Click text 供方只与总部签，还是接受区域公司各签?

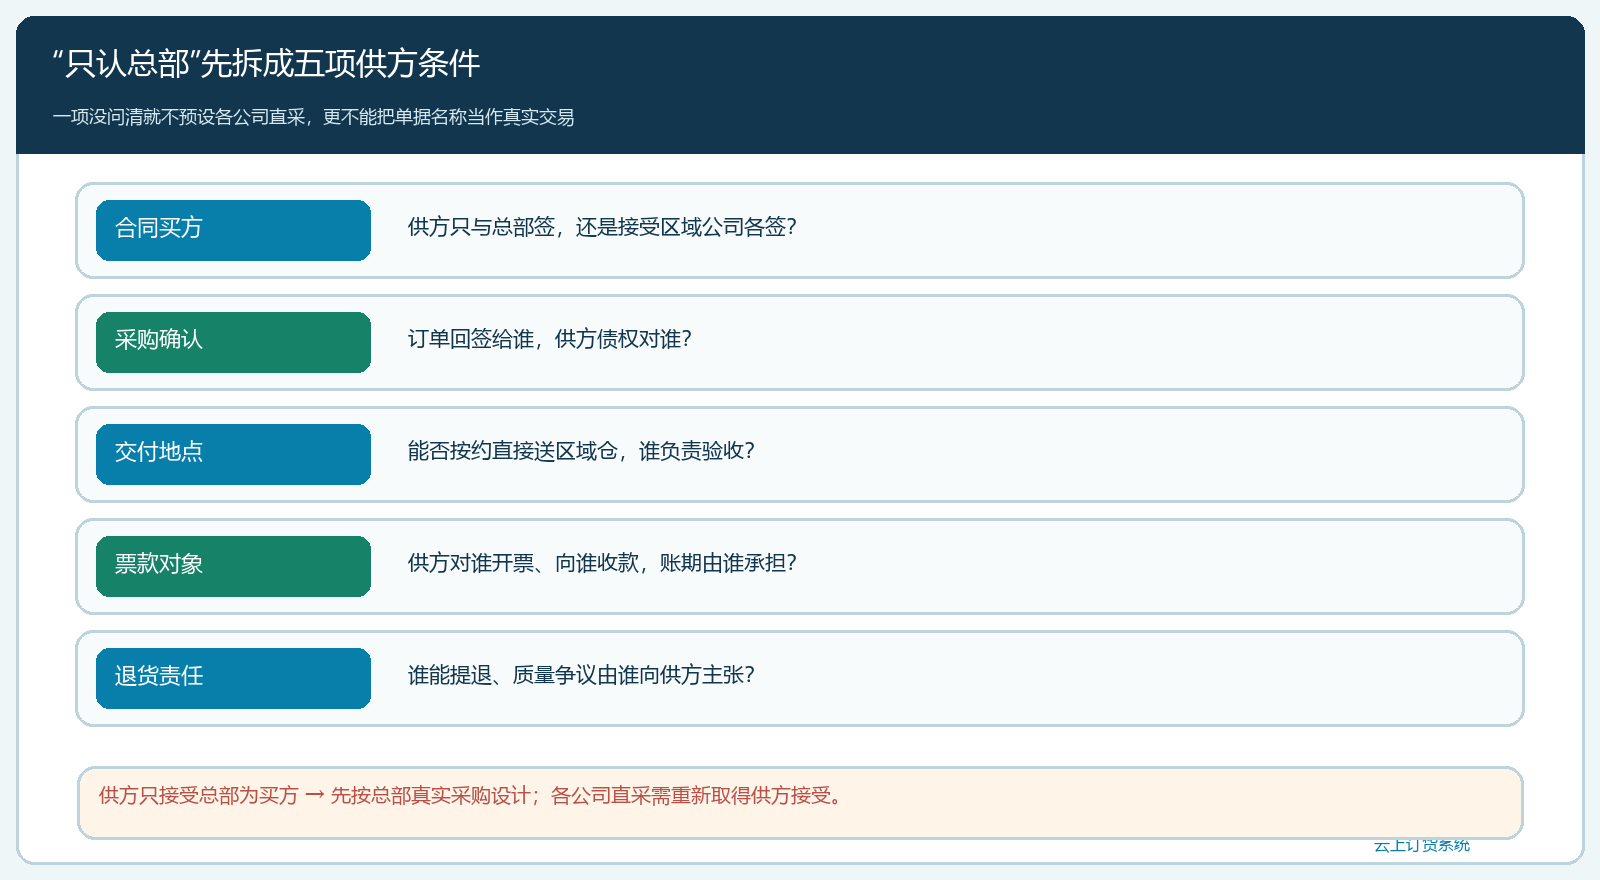pyautogui.click(x=602, y=227)
